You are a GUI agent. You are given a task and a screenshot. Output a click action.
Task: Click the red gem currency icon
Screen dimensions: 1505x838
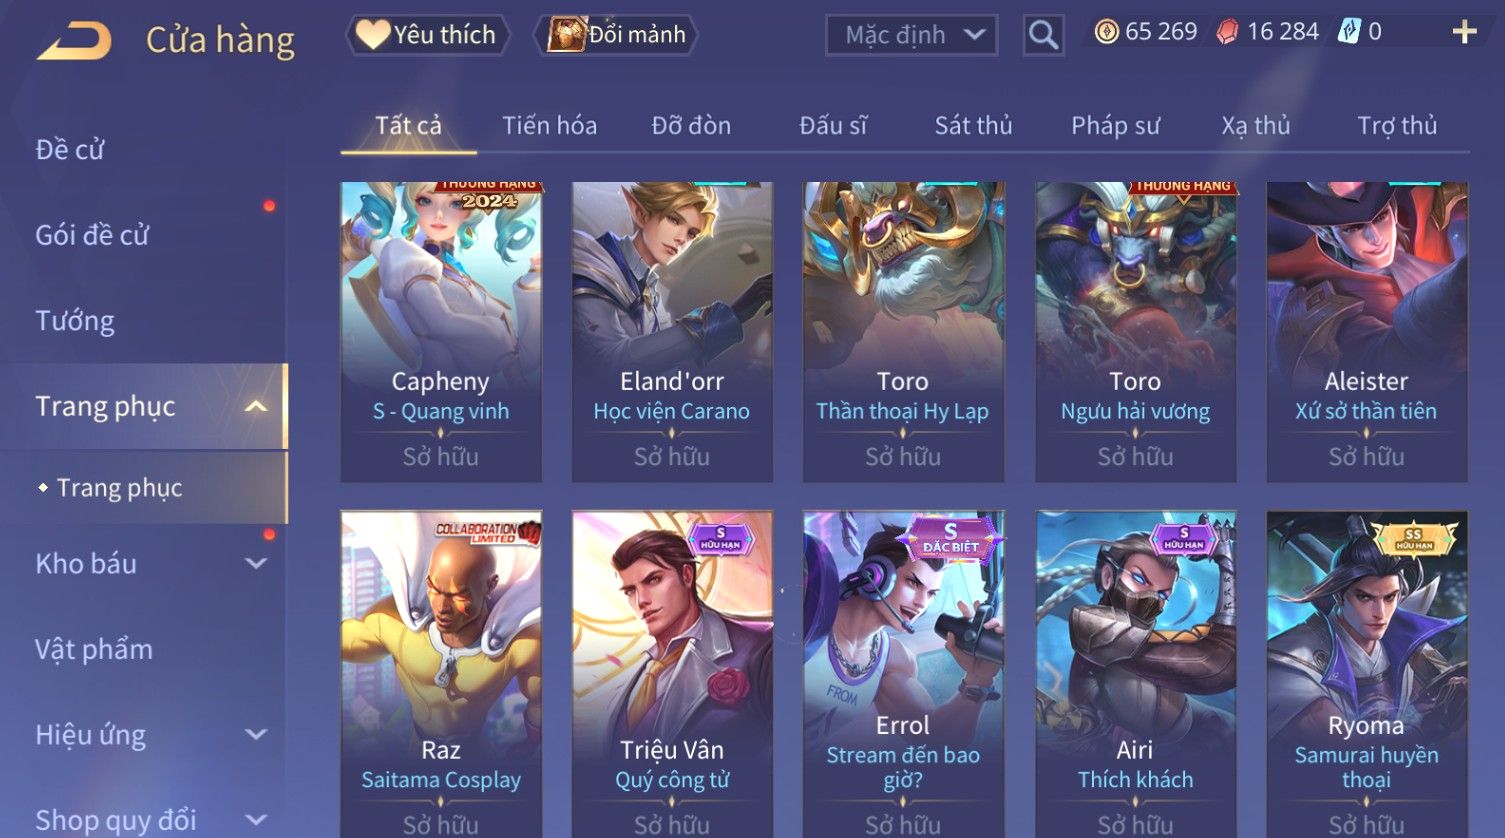pos(1227,32)
